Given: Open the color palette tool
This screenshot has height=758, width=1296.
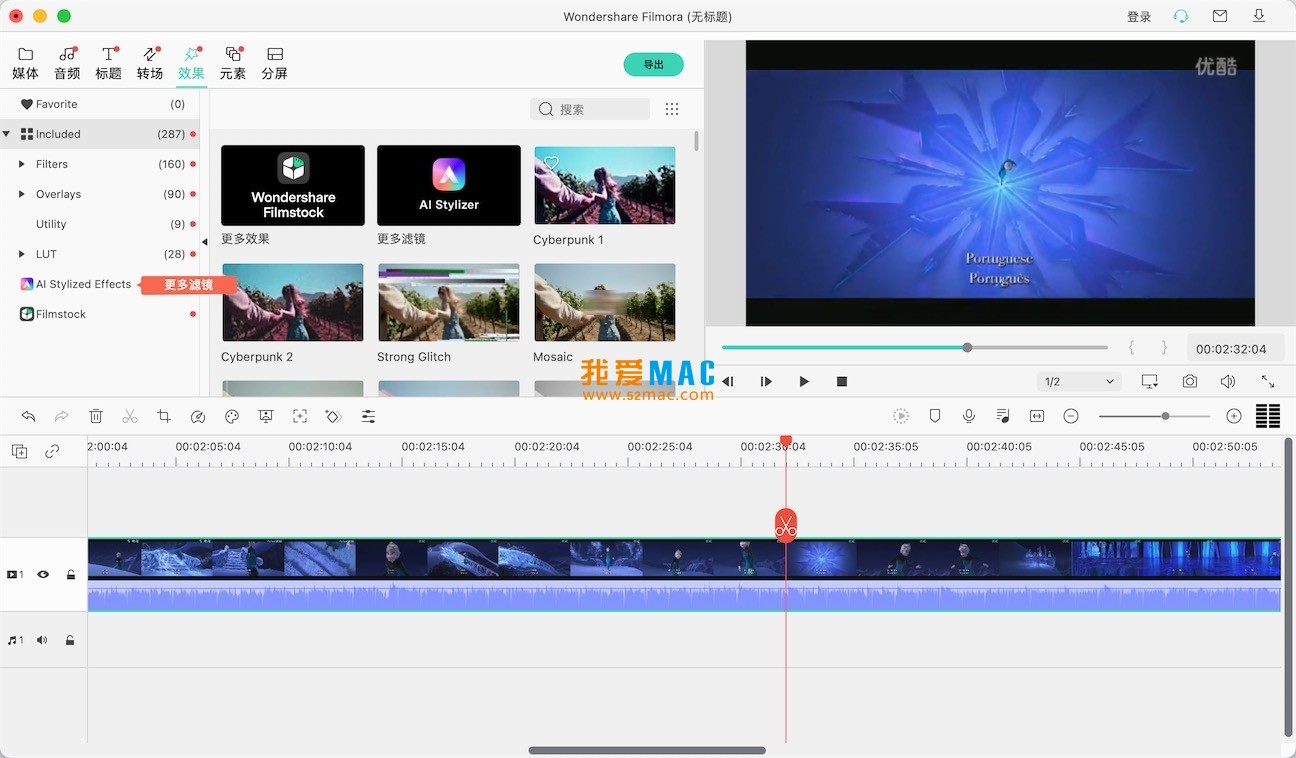Looking at the screenshot, I should tap(232, 416).
